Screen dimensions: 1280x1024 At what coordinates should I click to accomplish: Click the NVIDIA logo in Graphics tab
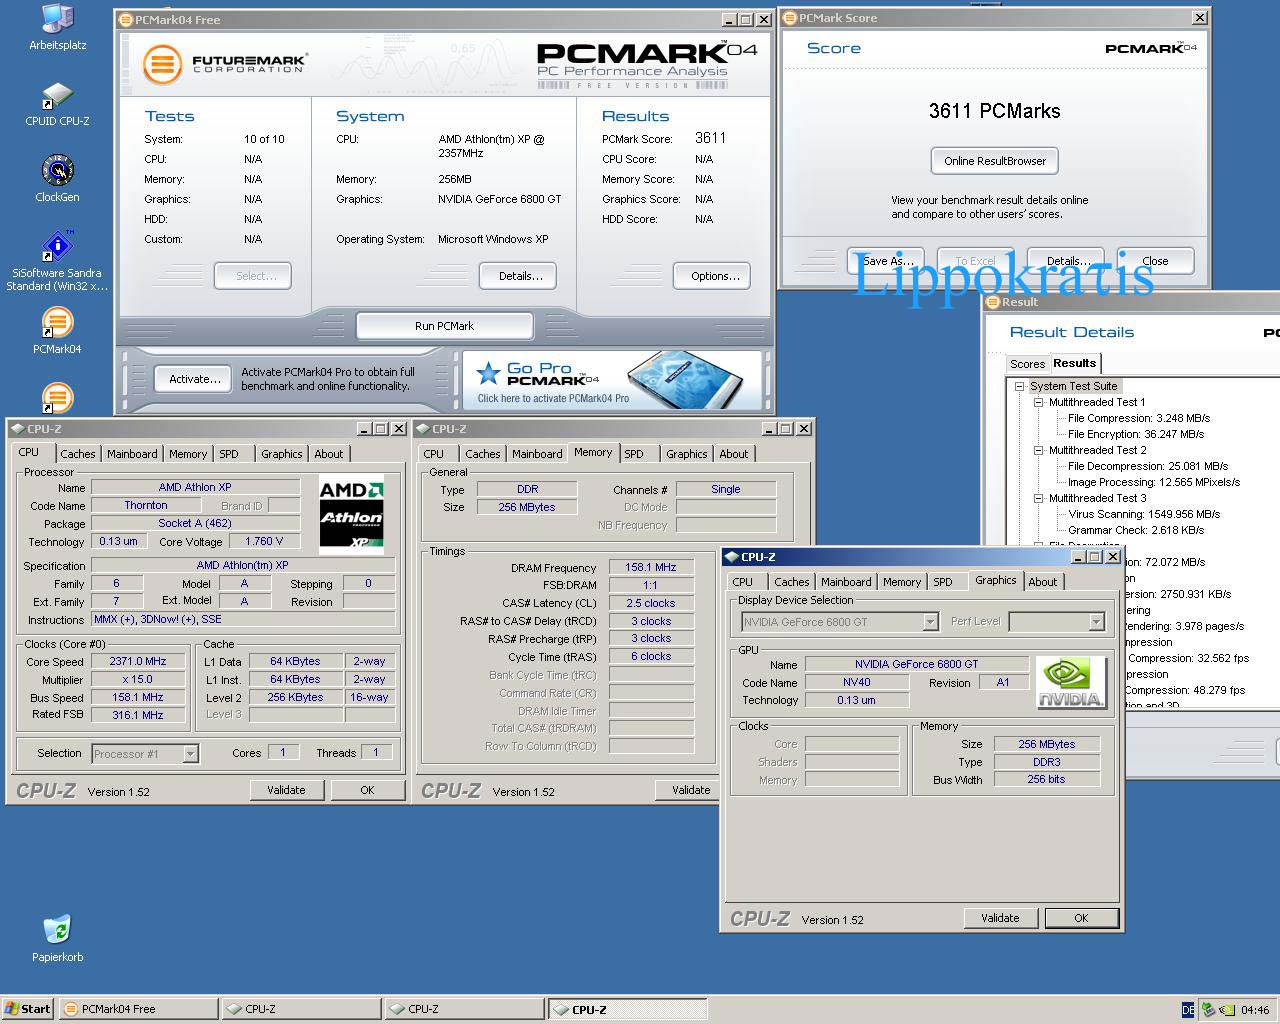[x=1071, y=682]
